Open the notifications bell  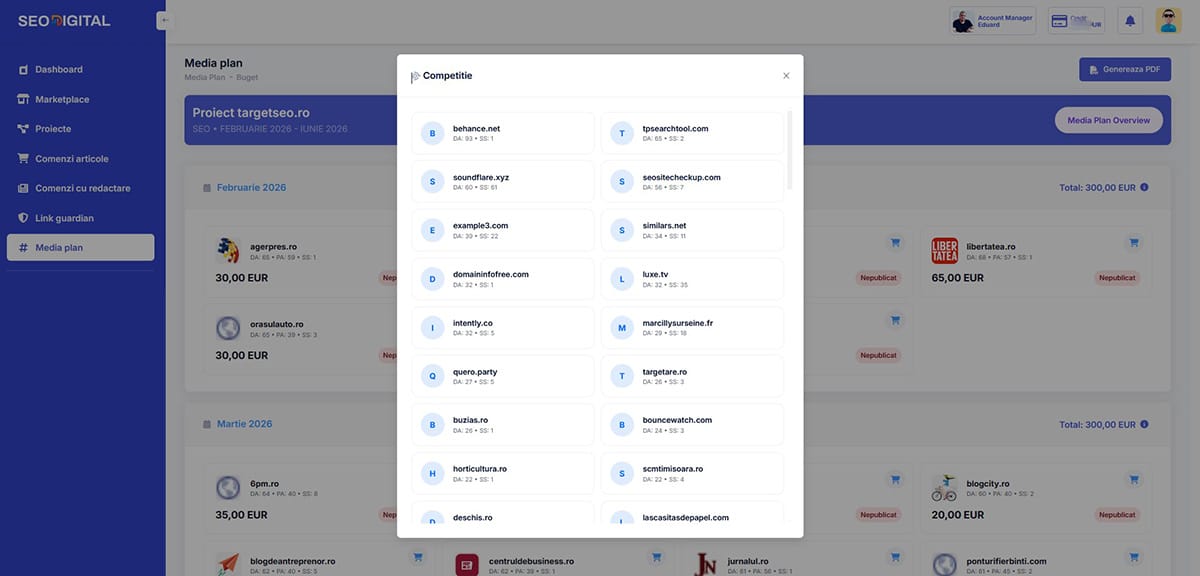click(1131, 21)
